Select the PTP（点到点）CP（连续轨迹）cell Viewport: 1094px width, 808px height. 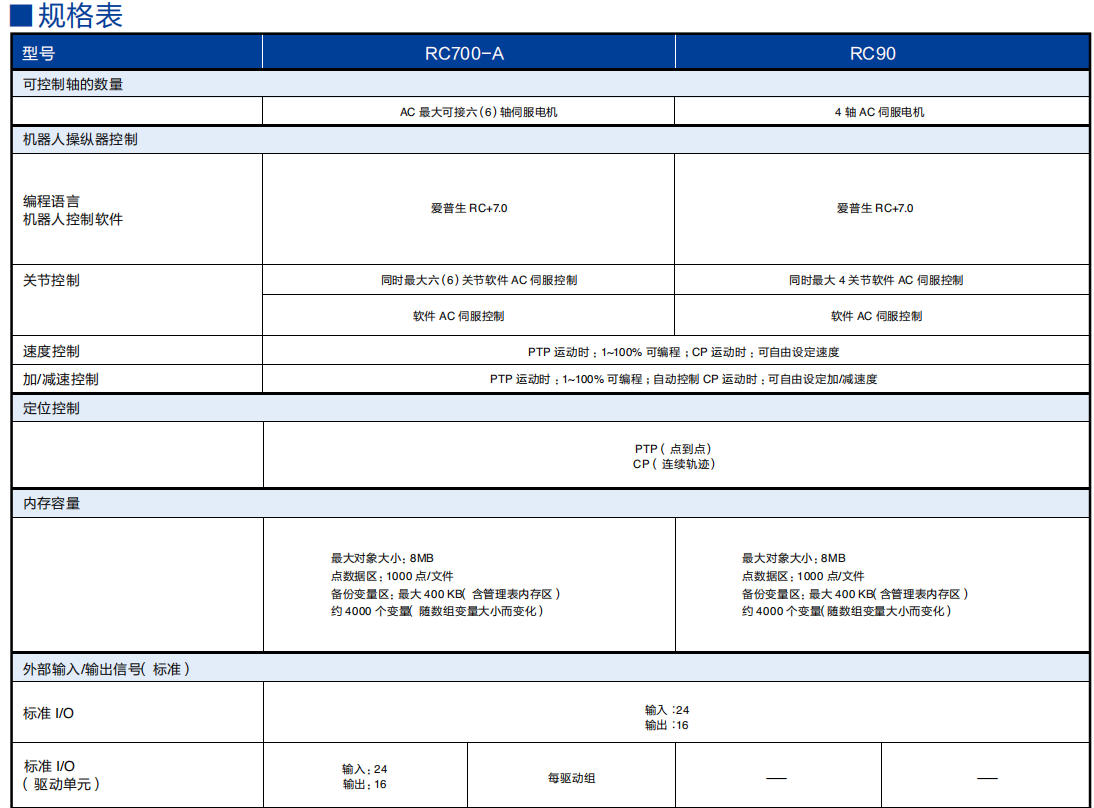676,455
